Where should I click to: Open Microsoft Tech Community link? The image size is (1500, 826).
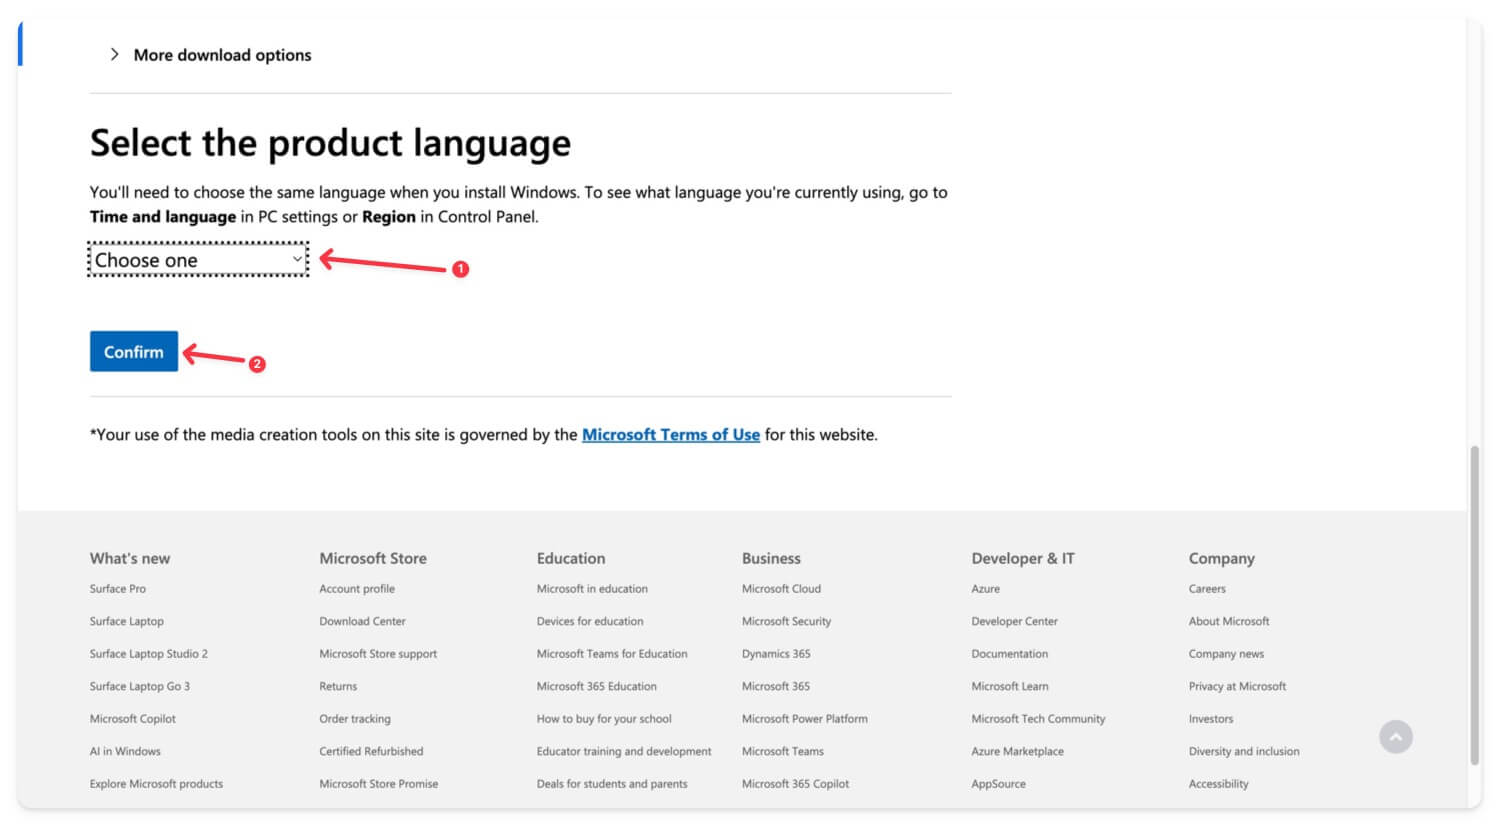[1038, 719]
